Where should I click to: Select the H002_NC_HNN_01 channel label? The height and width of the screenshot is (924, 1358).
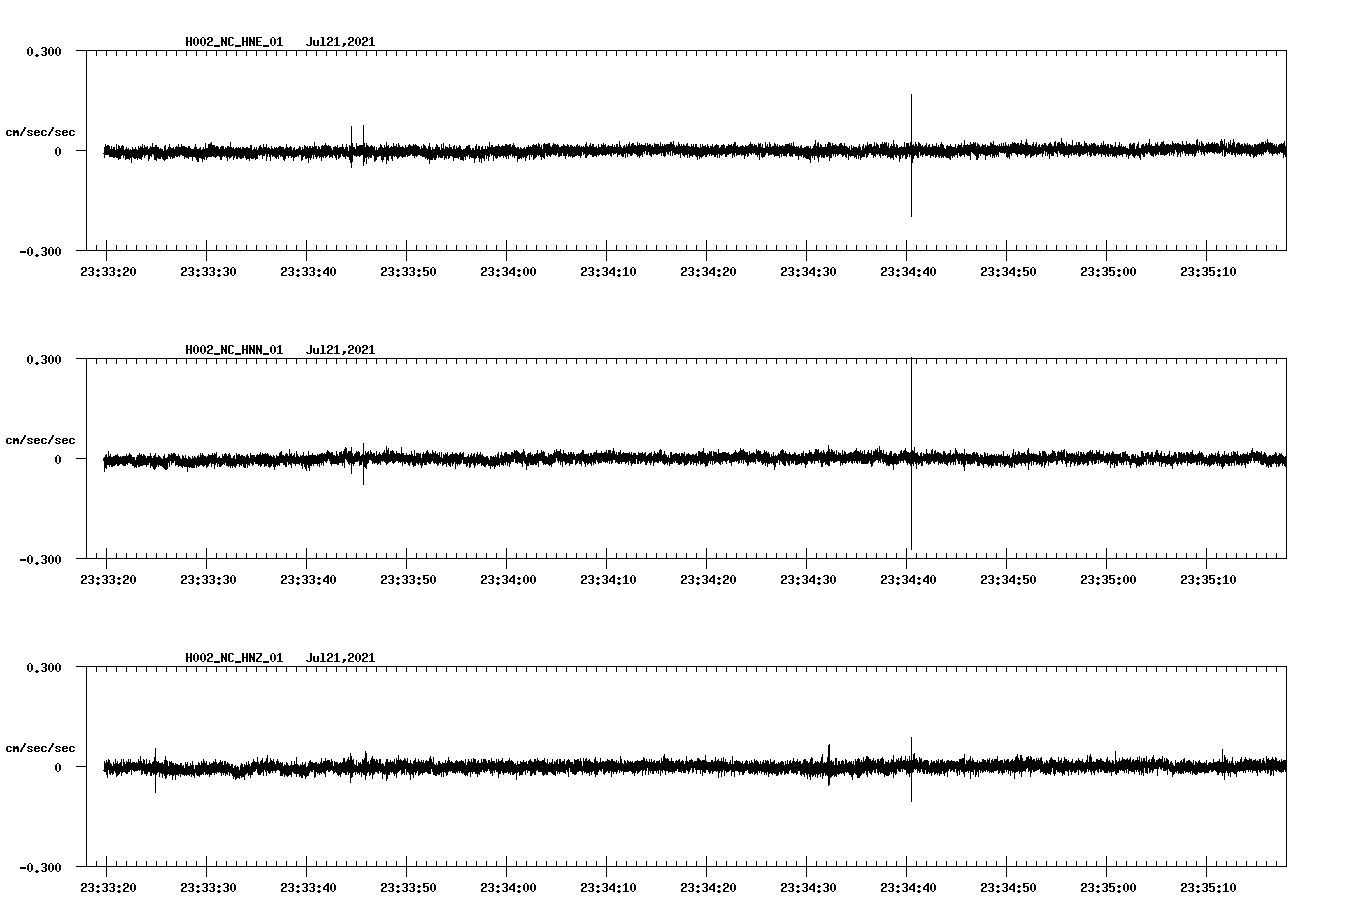[232, 349]
